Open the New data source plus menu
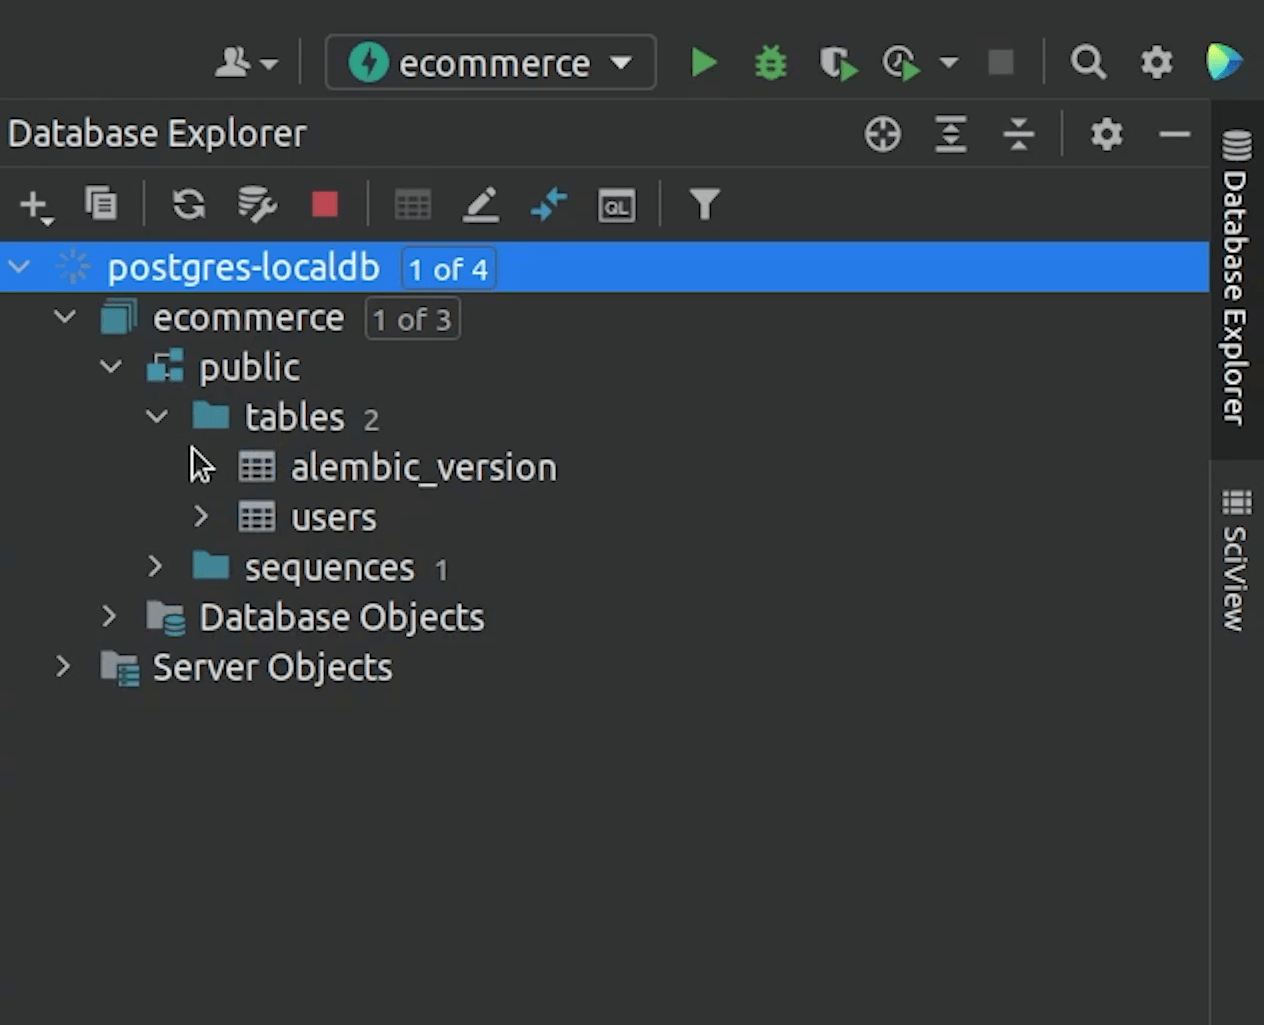The height and width of the screenshot is (1025, 1264). click(x=35, y=205)
